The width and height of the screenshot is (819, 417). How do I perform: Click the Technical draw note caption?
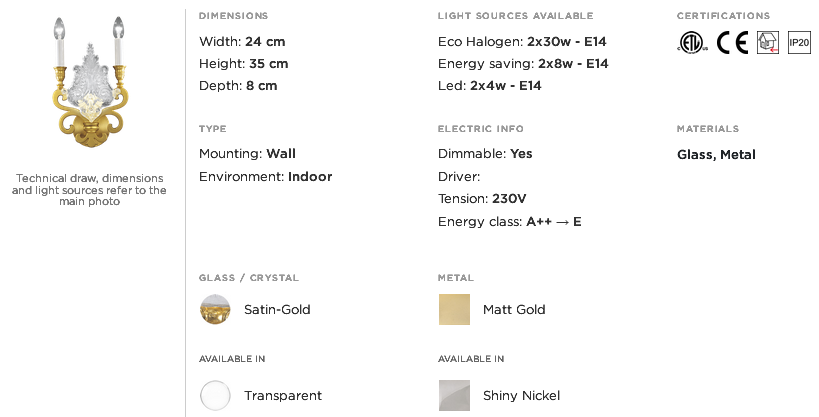pos(89,190)
